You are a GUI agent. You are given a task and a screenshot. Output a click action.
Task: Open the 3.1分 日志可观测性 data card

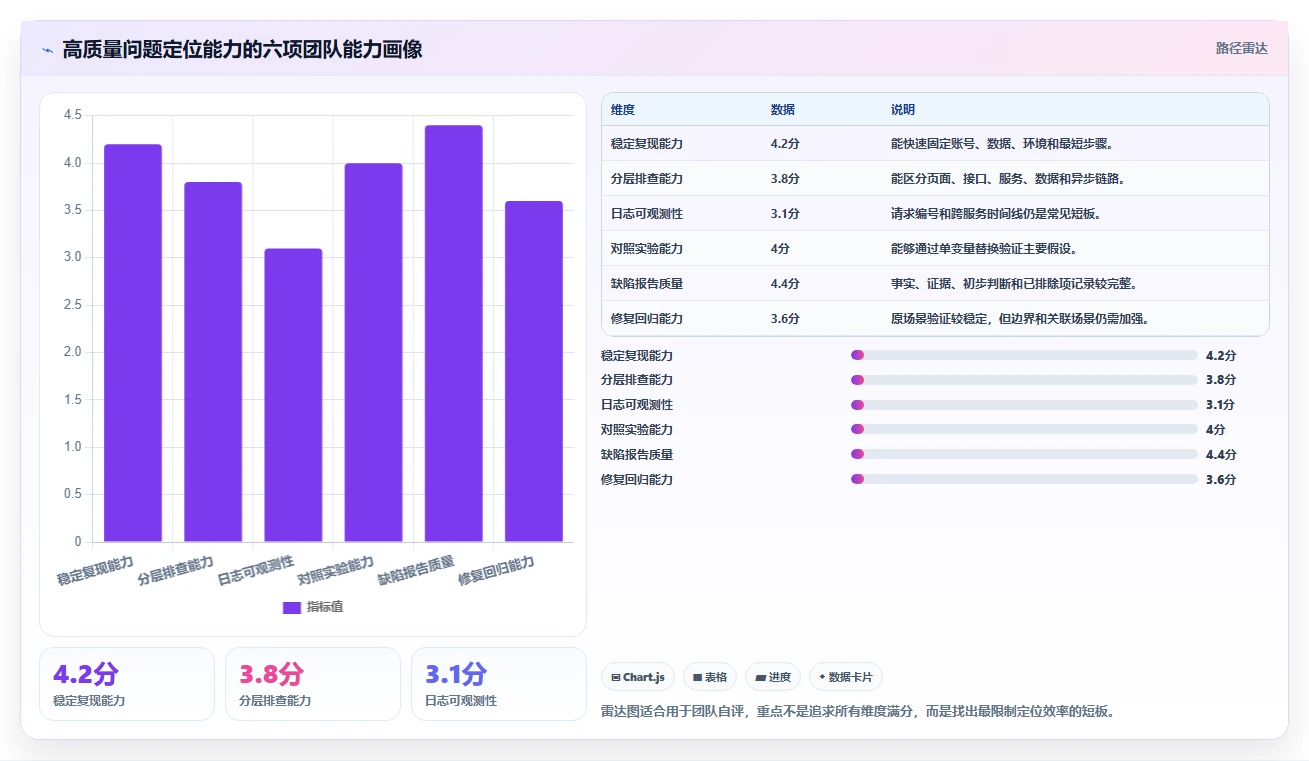(x=499, y=684)
